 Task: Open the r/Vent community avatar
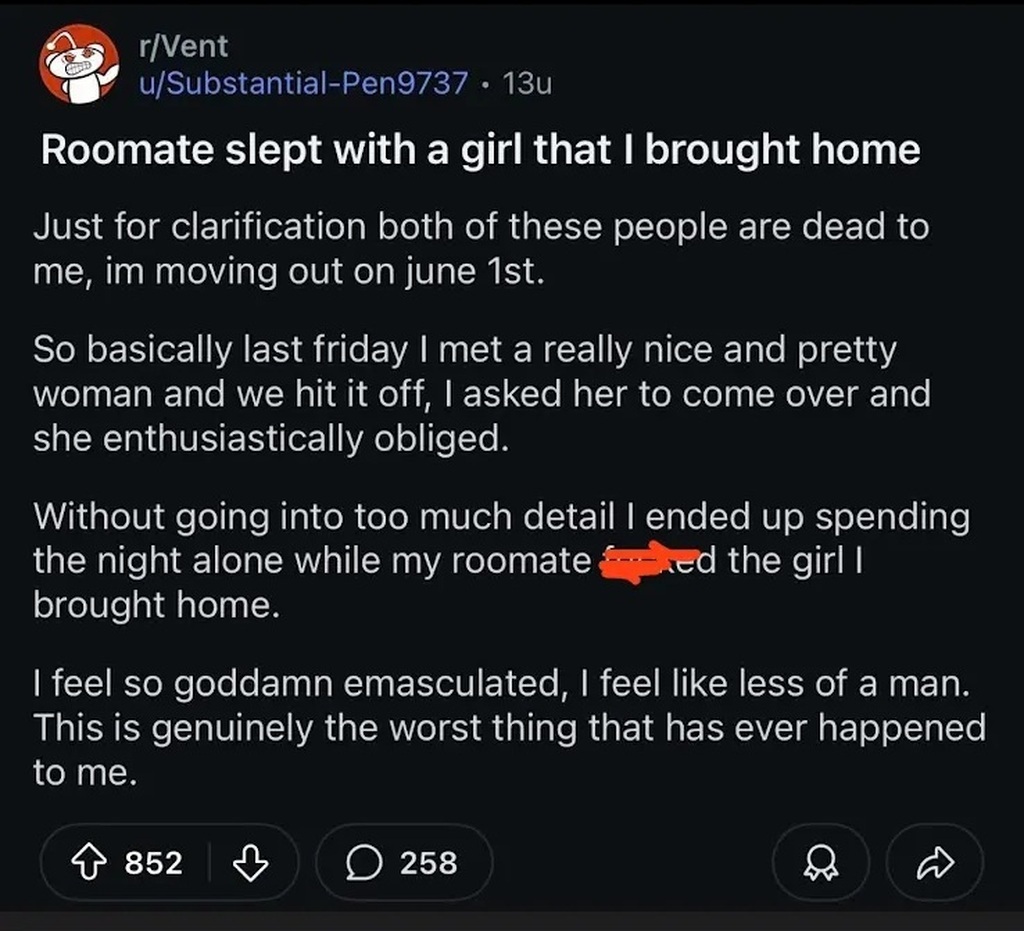tap(78, 65)
